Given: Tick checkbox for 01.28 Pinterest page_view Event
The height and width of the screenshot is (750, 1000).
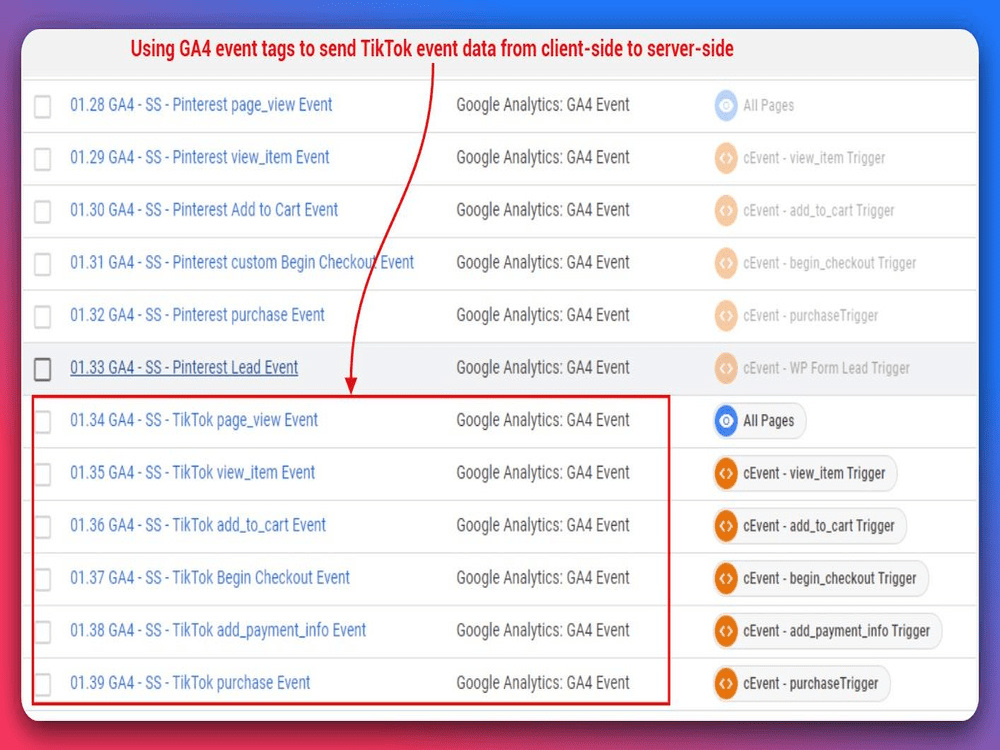Looking at the screenshot, I should 43,107.
